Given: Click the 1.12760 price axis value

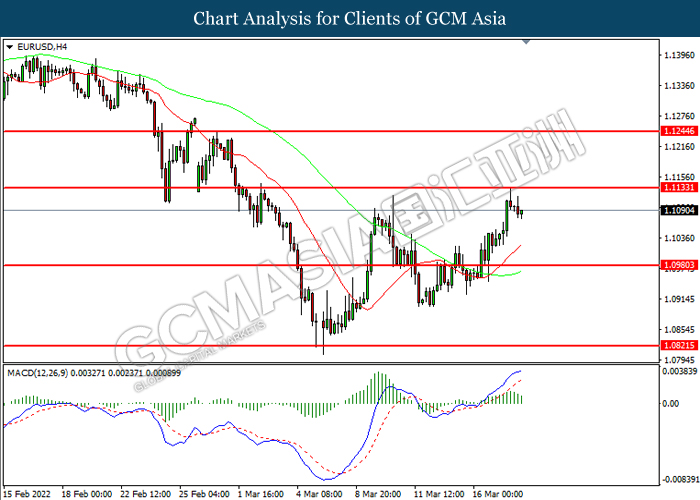Looking at the screenshot, I should click(679, 116).
